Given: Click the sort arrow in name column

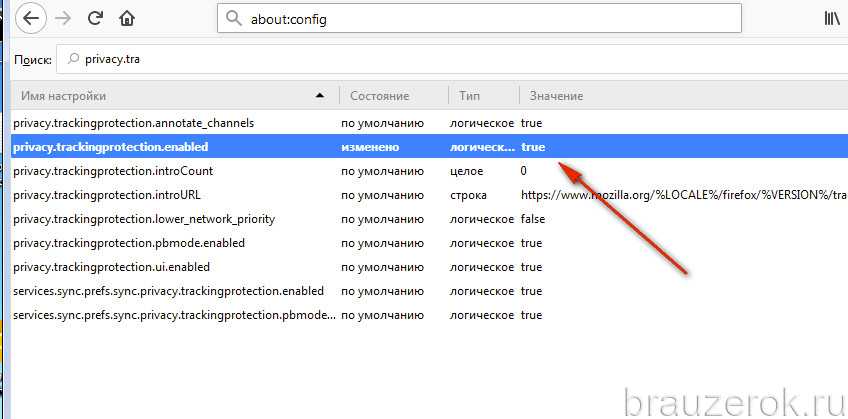Looking at the screenshot, I should point(320,96).
